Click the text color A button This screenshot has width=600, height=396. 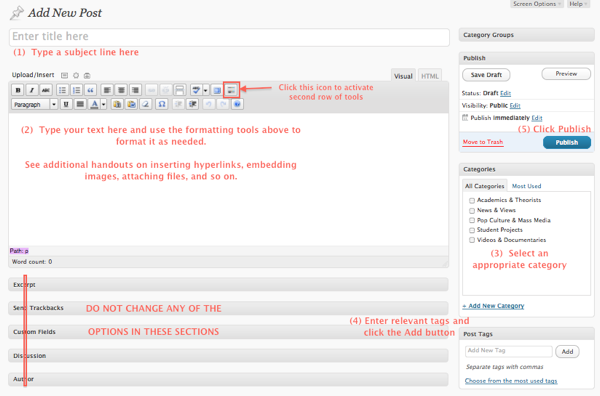tap(94, 104)
